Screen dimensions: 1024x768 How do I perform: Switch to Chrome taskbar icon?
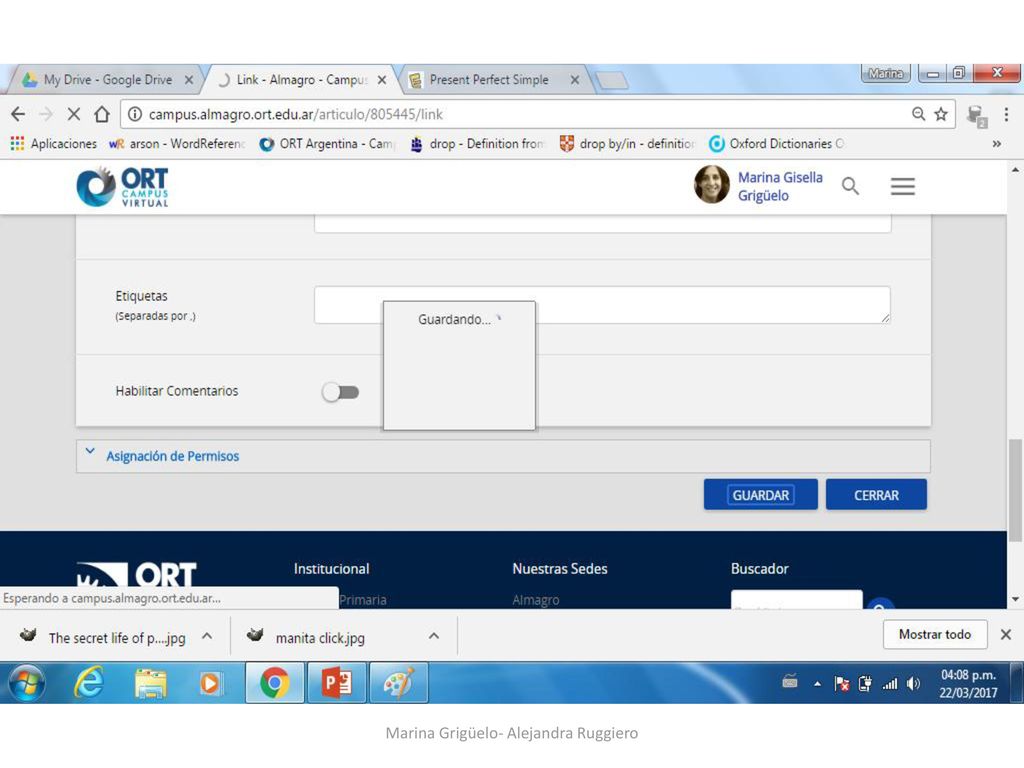click(274, 683)
